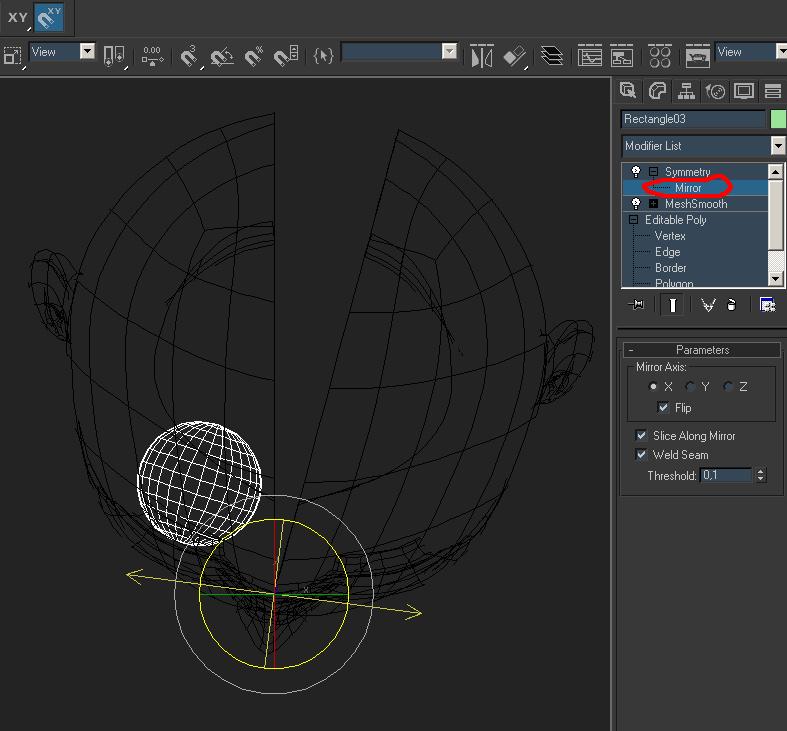787x731 pixels.
Task: Toggle the Angle Snap tool
Action: pyautogui.click(x=222, y=56)
